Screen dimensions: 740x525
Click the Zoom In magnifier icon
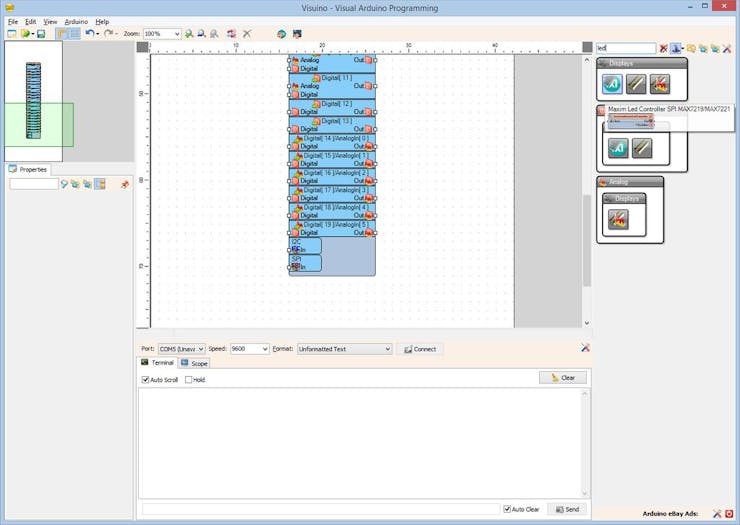pyautogui.click(x=189, y=34)
